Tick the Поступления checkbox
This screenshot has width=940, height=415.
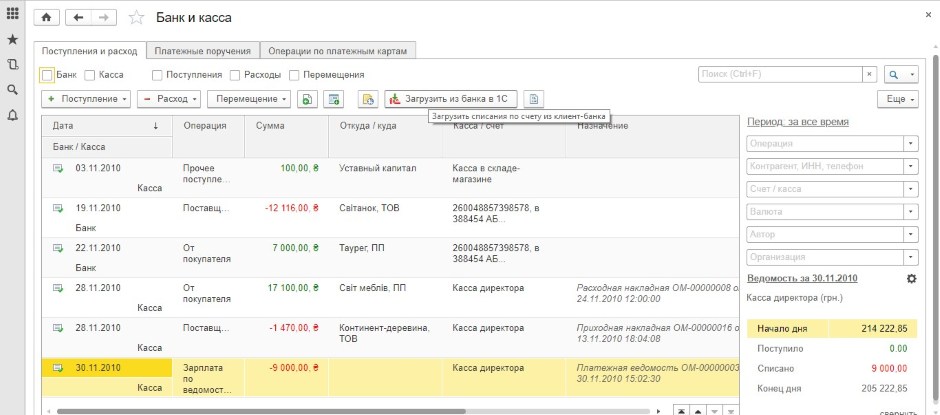coord(157,76)
